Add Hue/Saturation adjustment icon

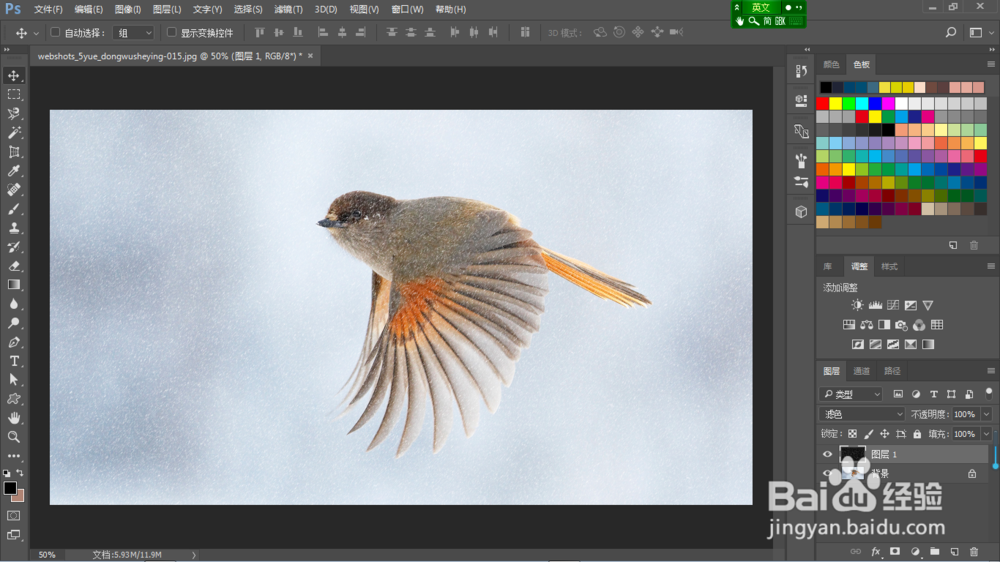pyautogui.click(x=849, y=325)
